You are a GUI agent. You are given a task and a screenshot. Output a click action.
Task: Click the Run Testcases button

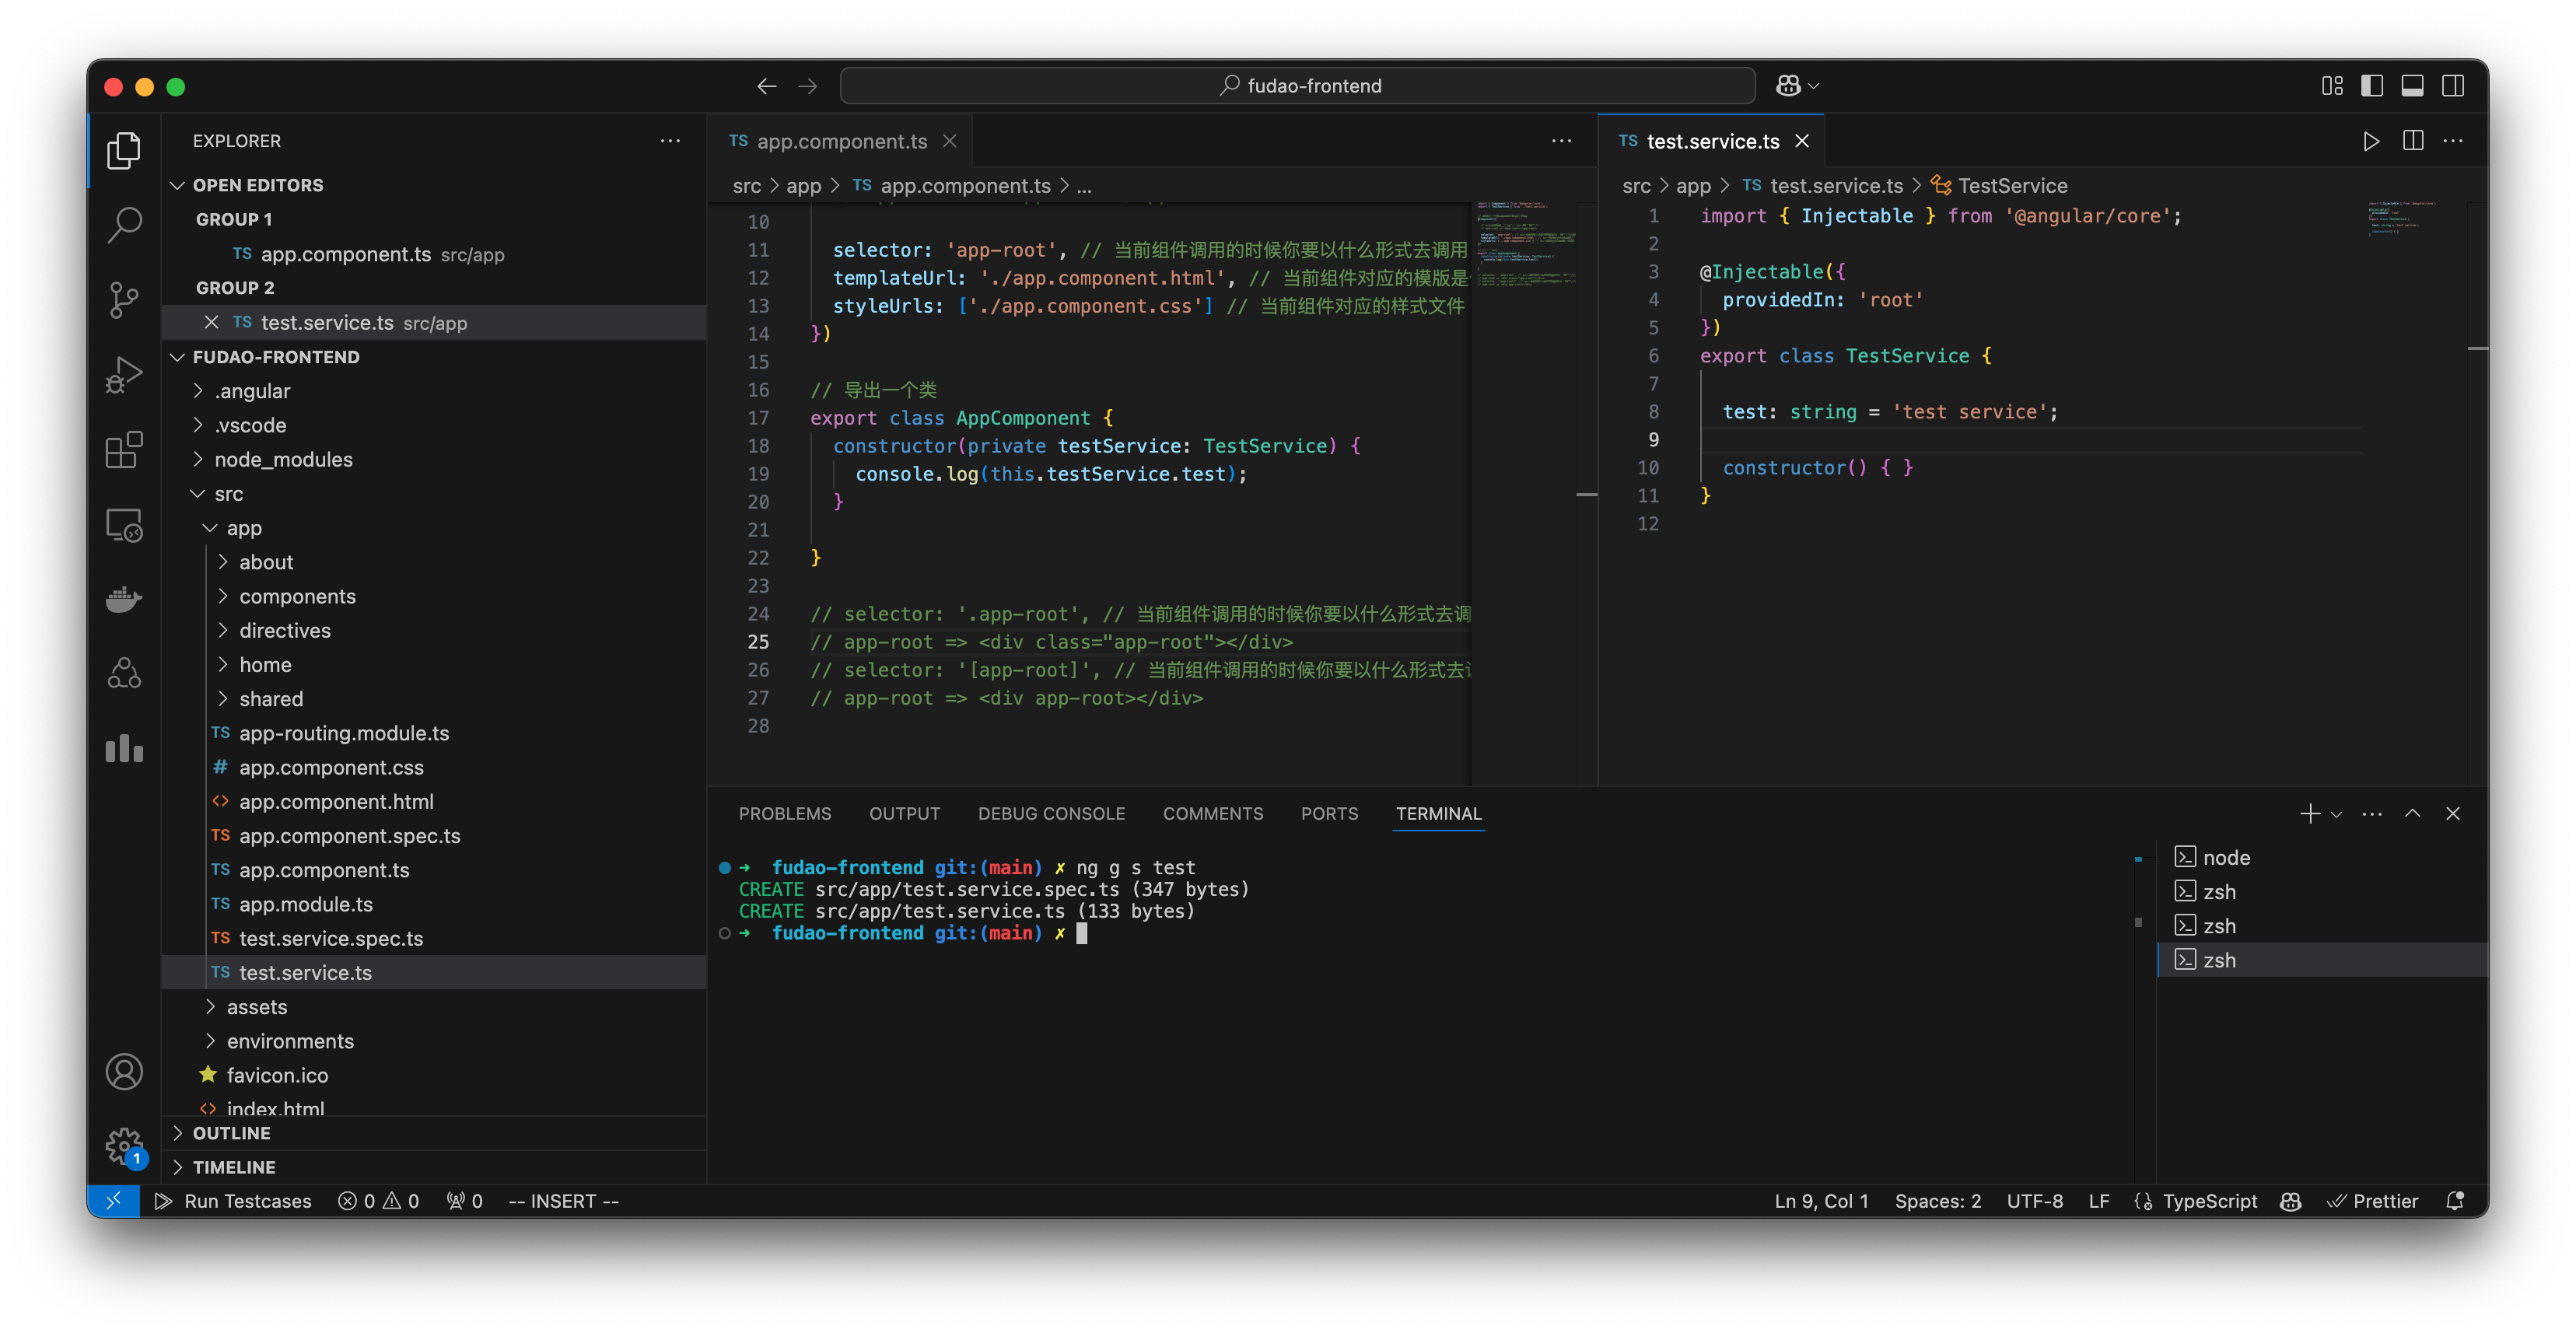[x=234, y=1201]
